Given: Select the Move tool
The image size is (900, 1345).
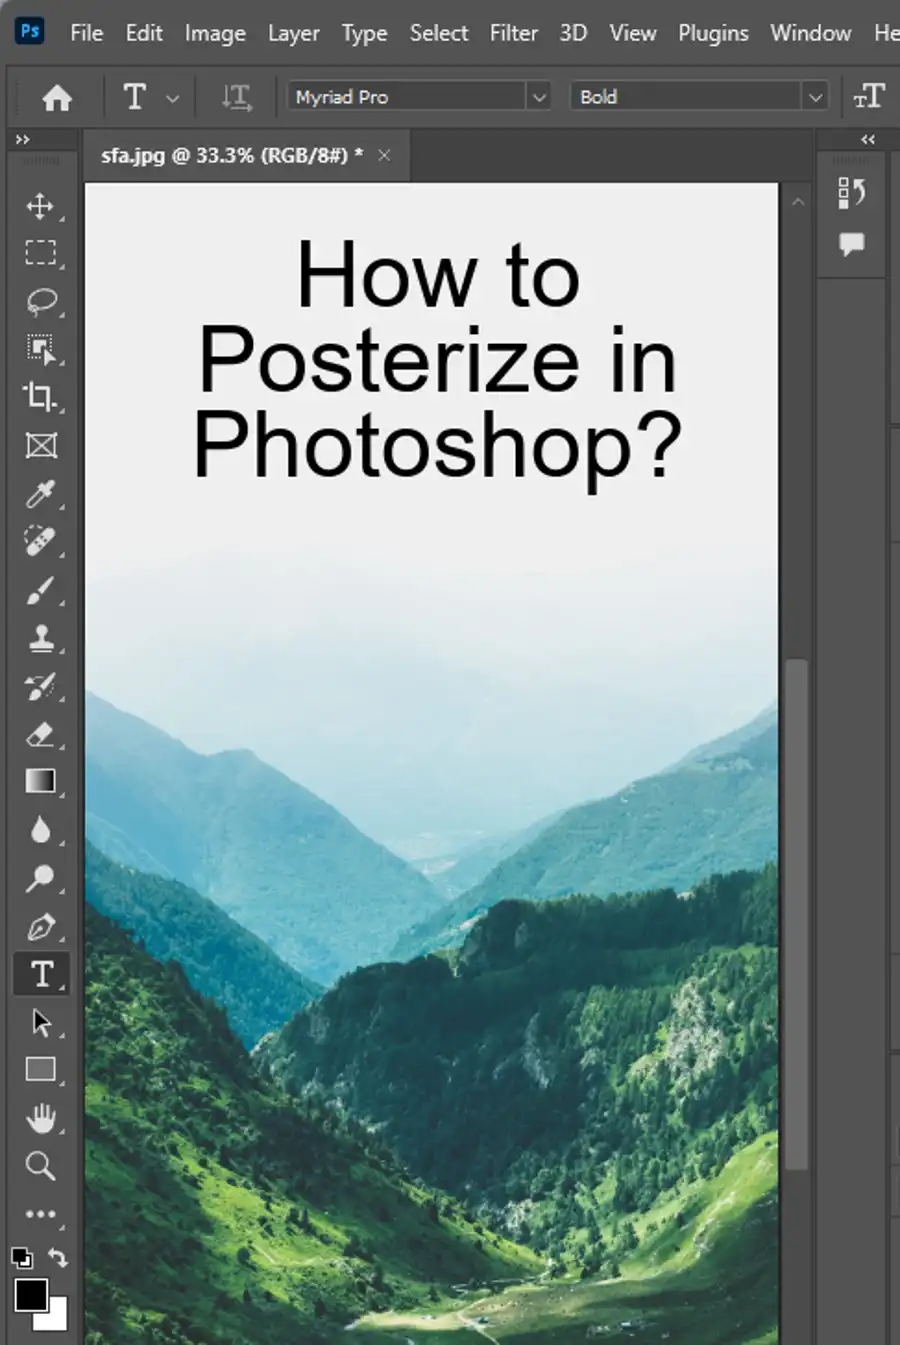Looking at the screenshot, I should click(x=40, y=206).
